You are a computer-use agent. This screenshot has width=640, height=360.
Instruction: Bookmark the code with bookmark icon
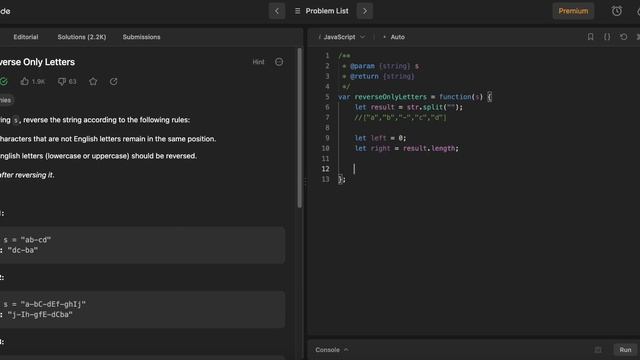[590, 37]
